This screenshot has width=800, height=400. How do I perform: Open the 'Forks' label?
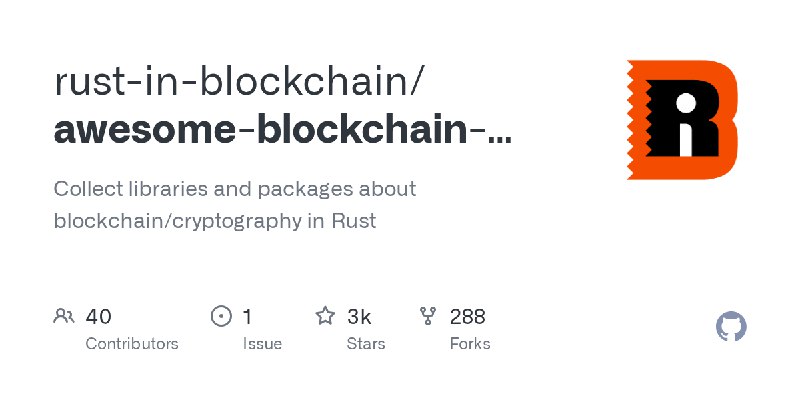[x=470, y=344]
